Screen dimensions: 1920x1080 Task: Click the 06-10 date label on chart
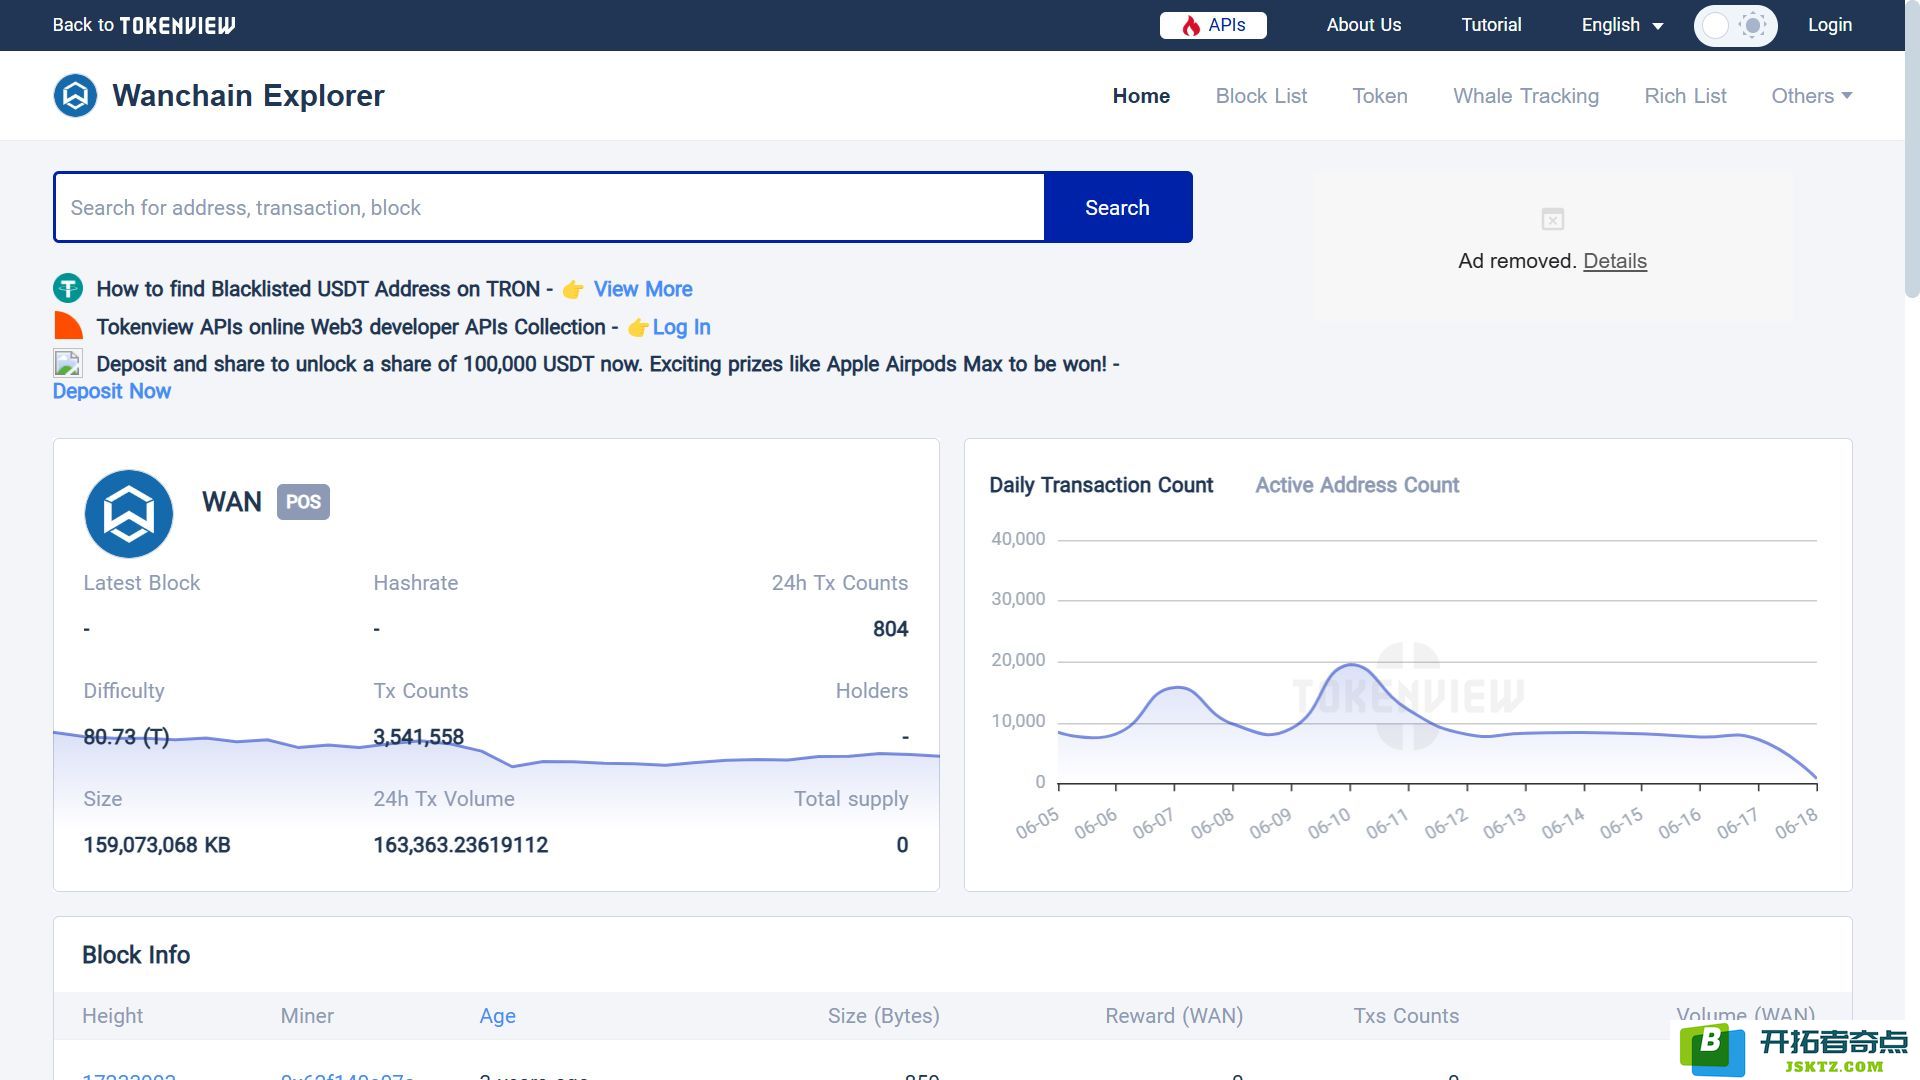click(x=1329, y=823)
